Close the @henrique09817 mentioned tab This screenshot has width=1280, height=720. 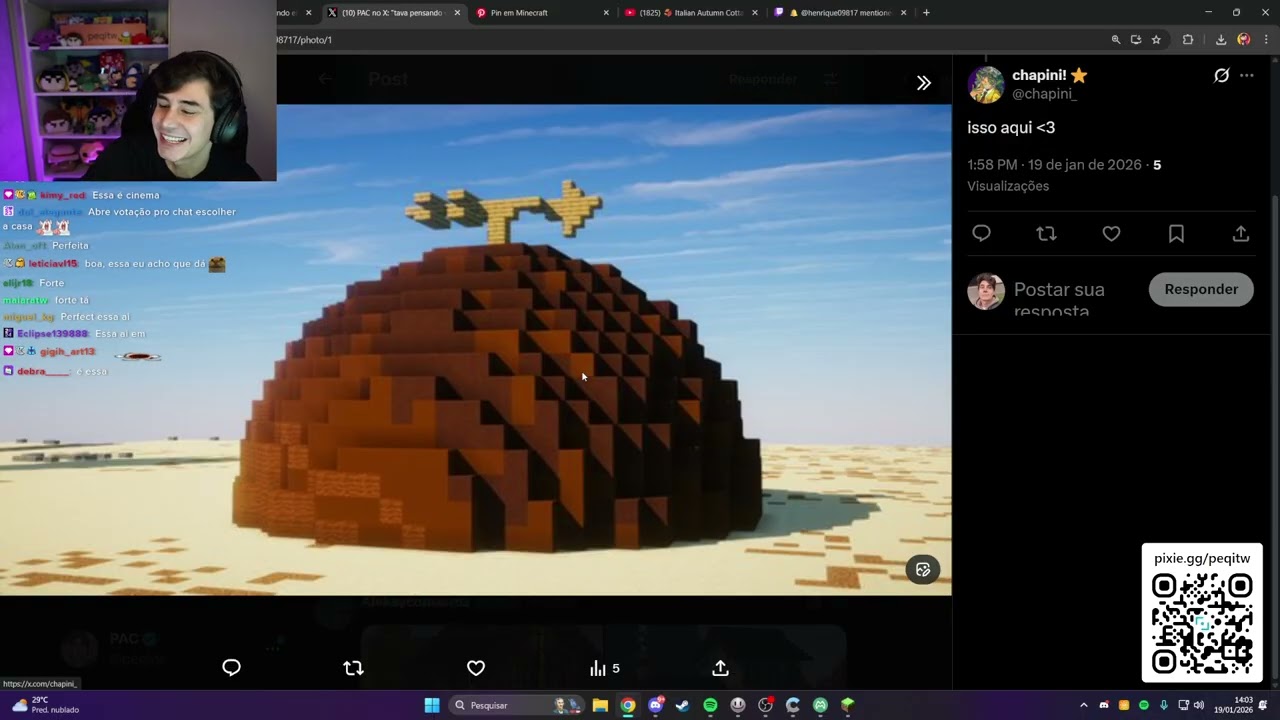tap(903, 13)
